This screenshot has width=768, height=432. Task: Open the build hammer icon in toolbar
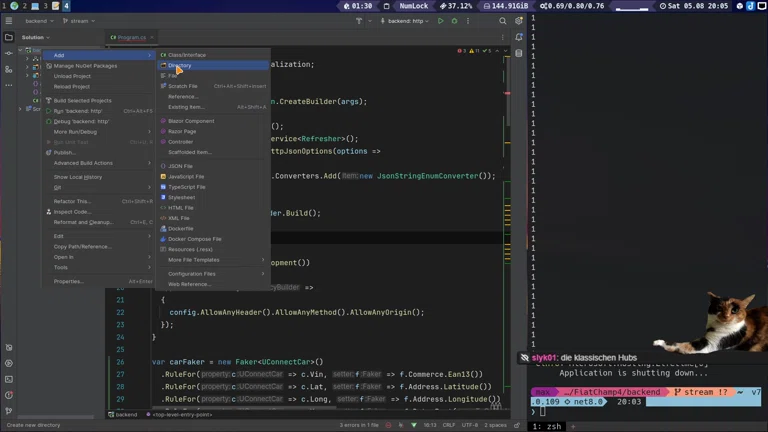[x=359, y=21]
